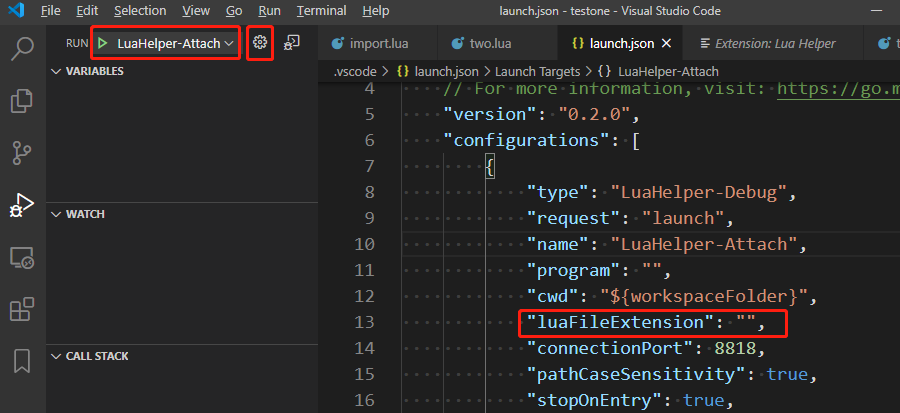This screenshot has height=413, width=900.
Task: Click the "LuaHelper-Debug" type value
Action: 697,192
